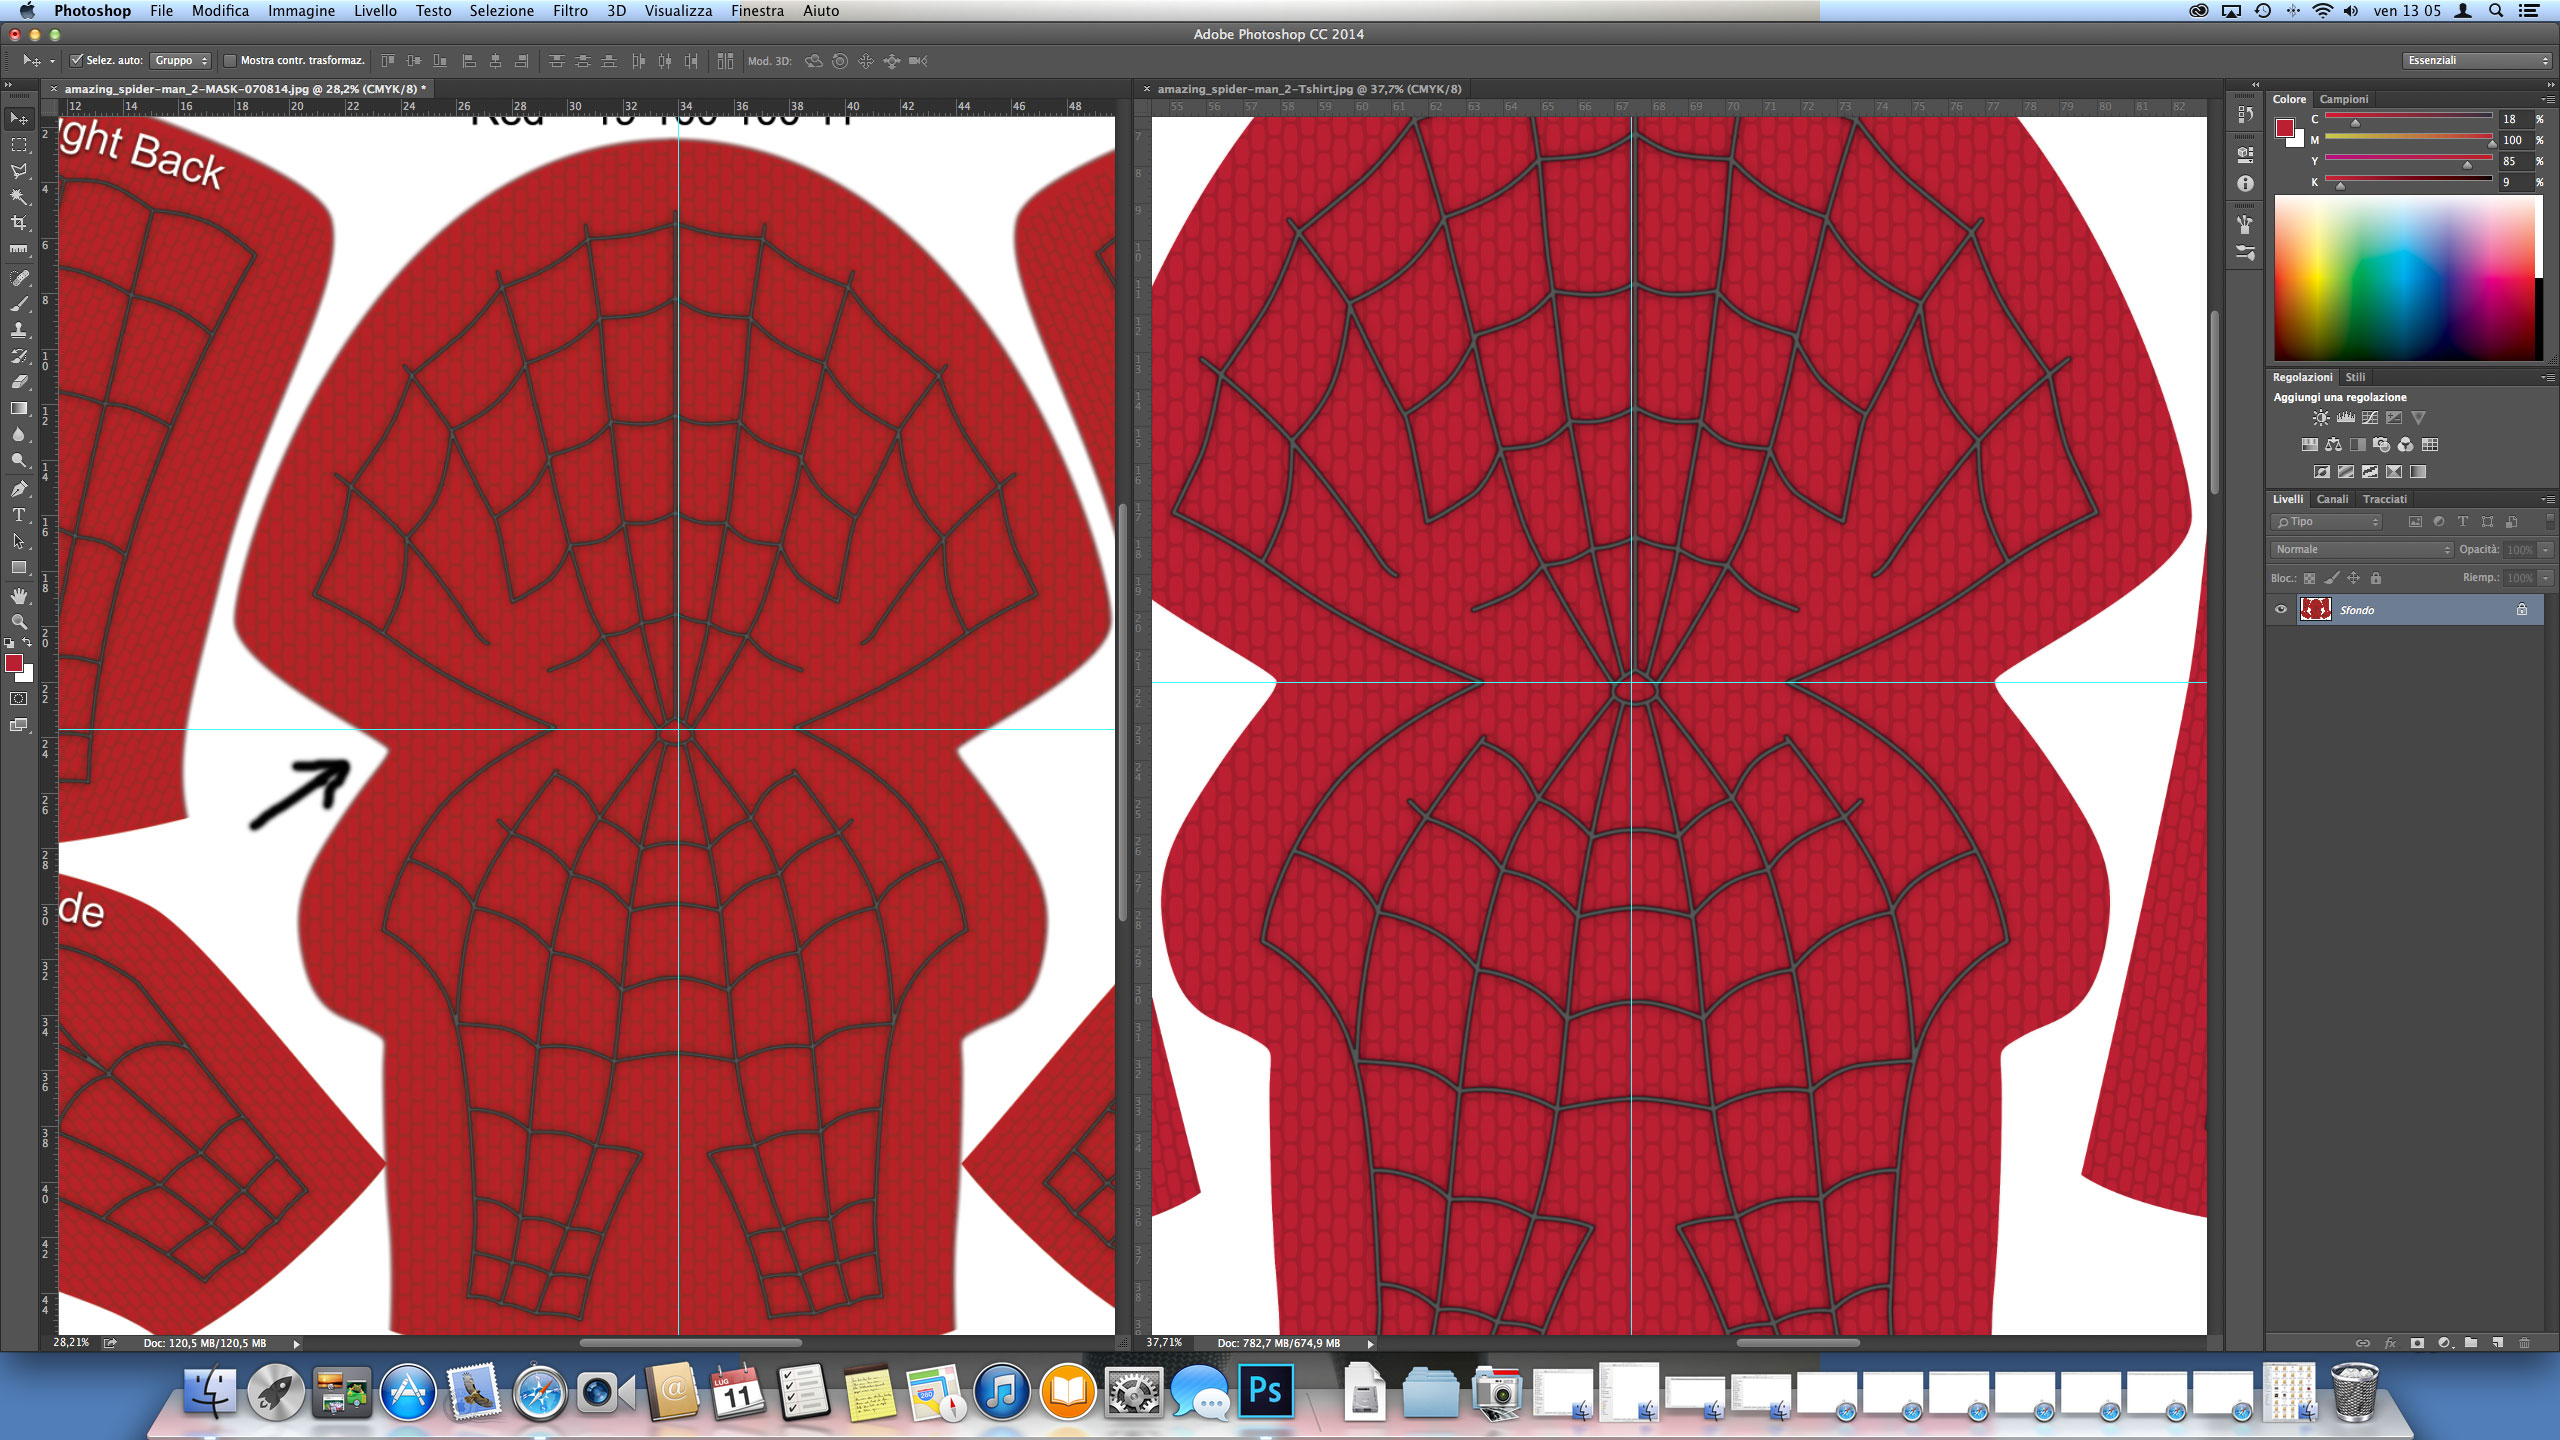Toggle lock all button in Livelli
This screenshot has width=2560, height=1440.
tap(2376, 578)
